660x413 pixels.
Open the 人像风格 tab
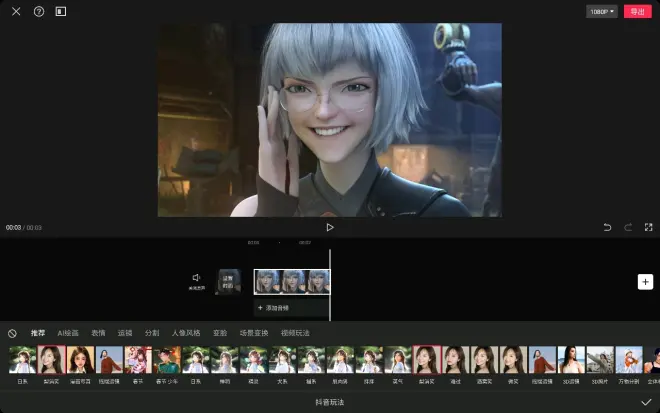186,333
